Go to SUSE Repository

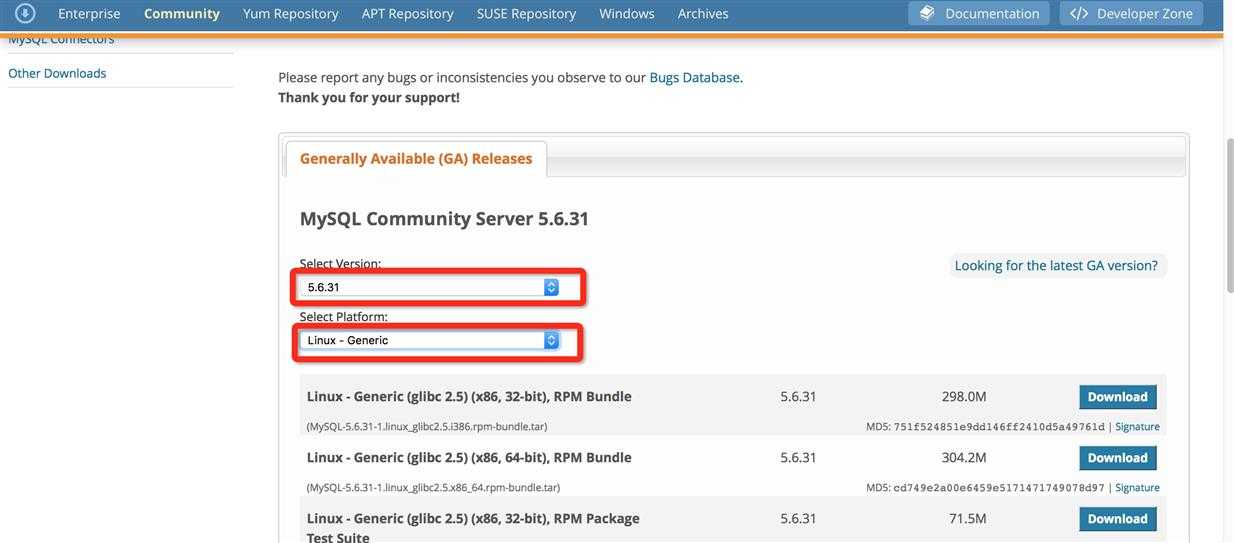(x=526, y=13)
